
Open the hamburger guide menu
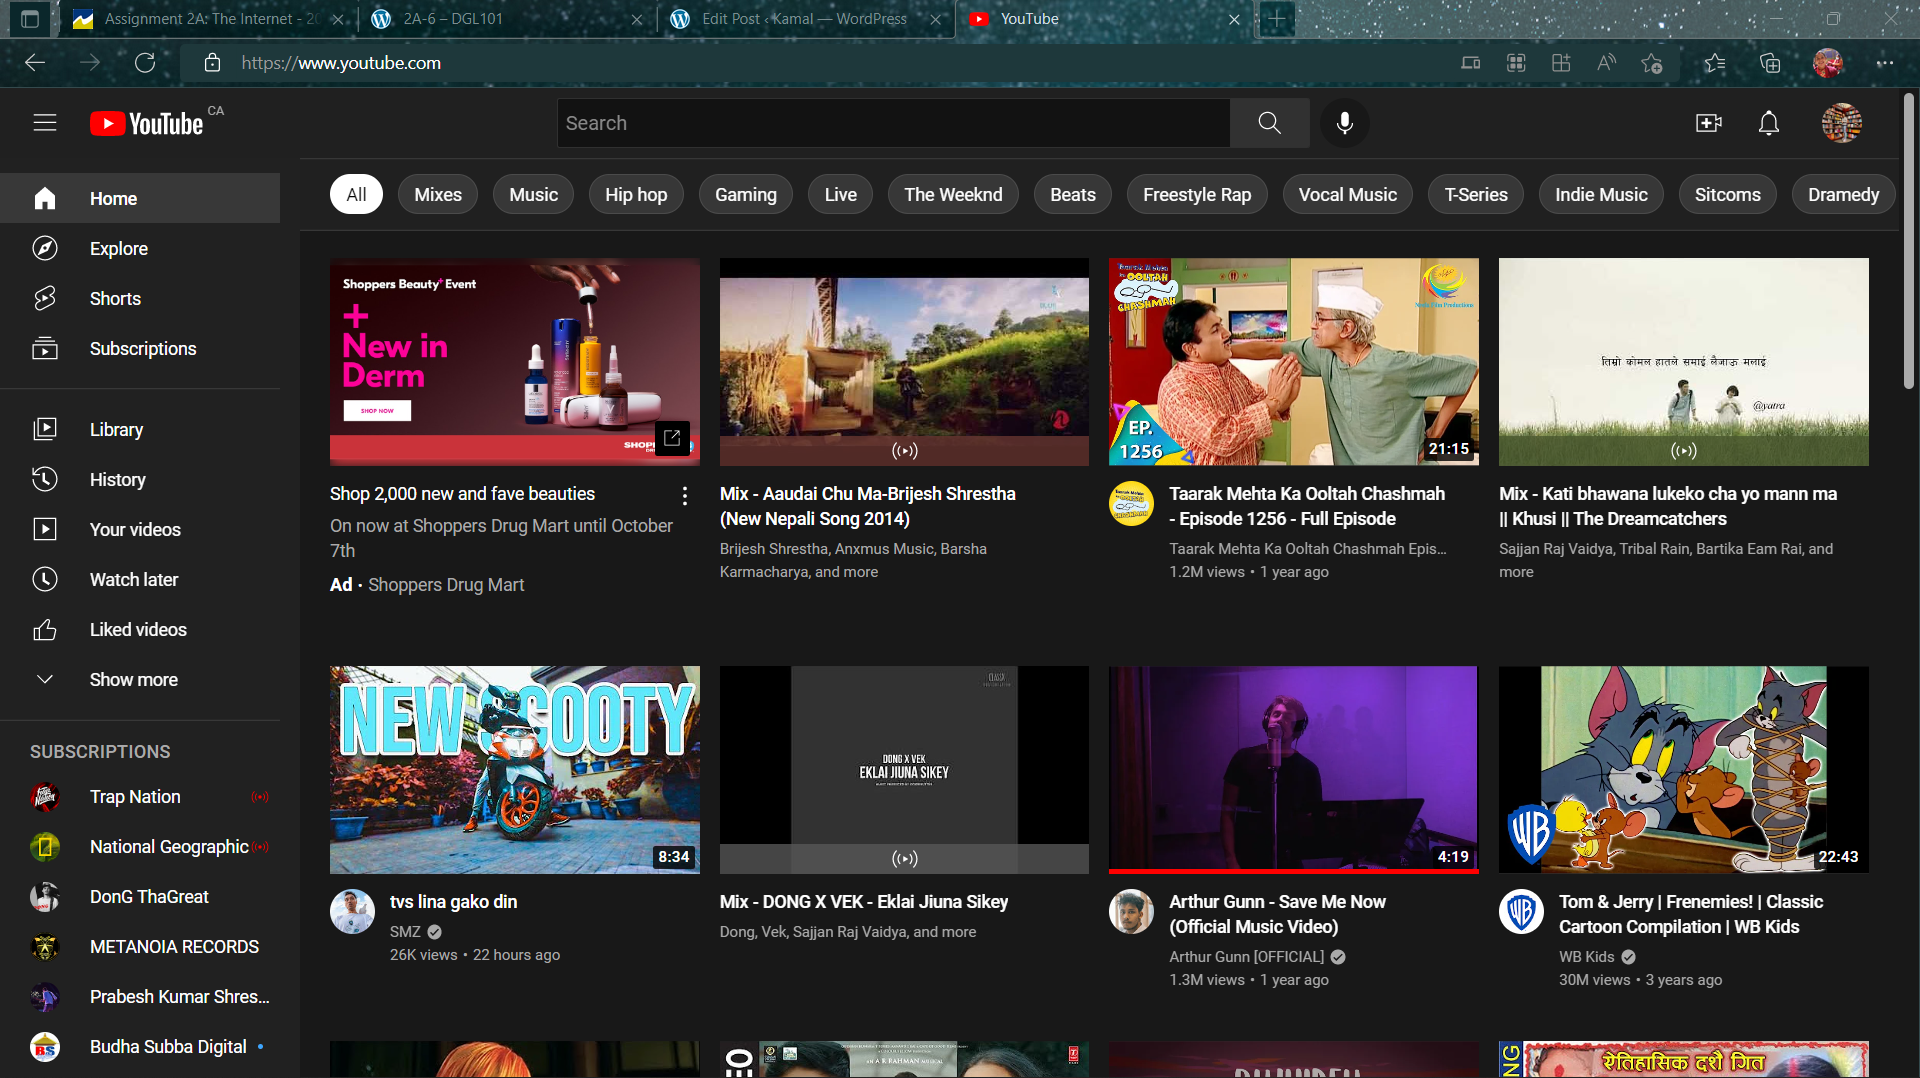[45, 123]
